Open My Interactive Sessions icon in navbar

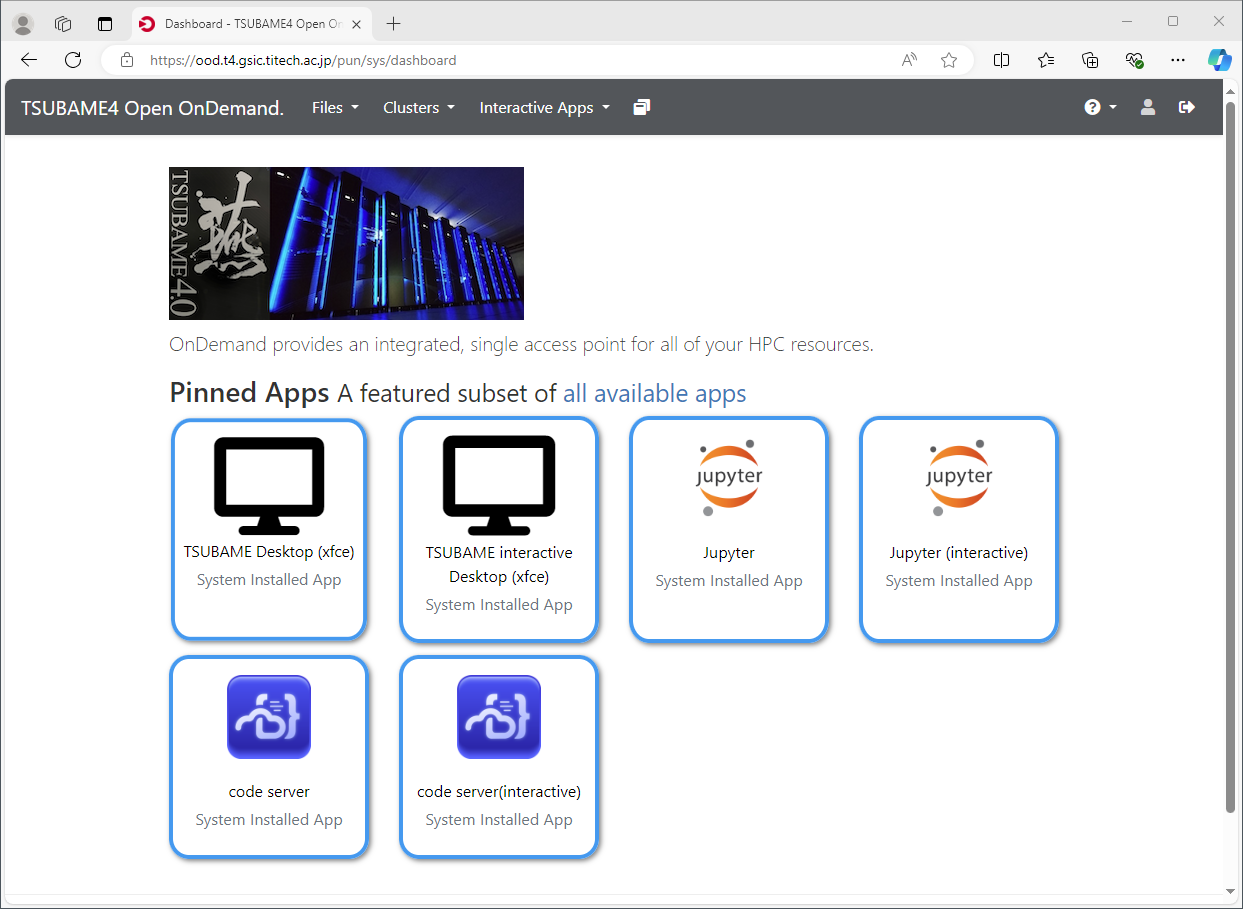[x=642, y=107]
